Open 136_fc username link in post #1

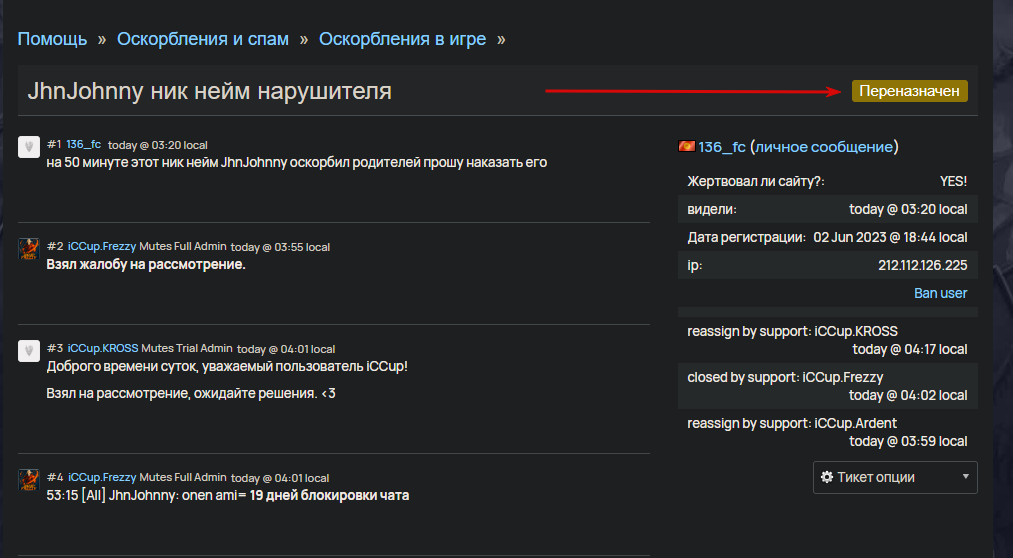click(83, 144)
